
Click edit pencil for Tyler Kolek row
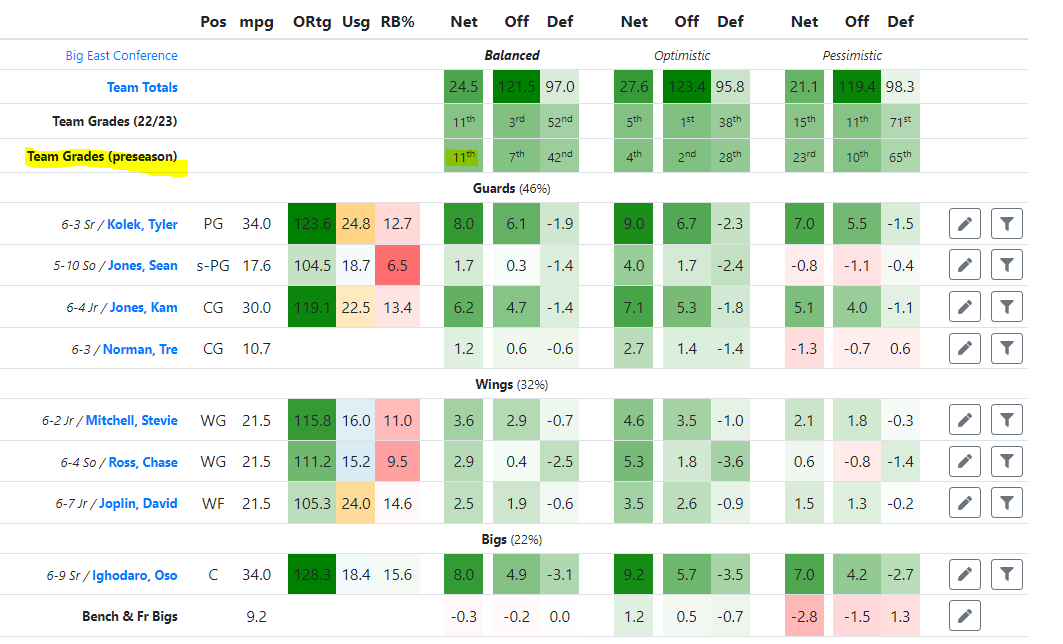(x=965, y=224)
